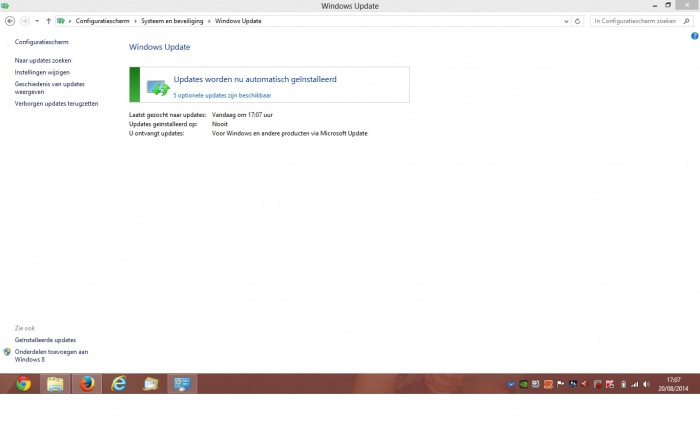Launch Google Chrome from the taskbar

point(24,384)
